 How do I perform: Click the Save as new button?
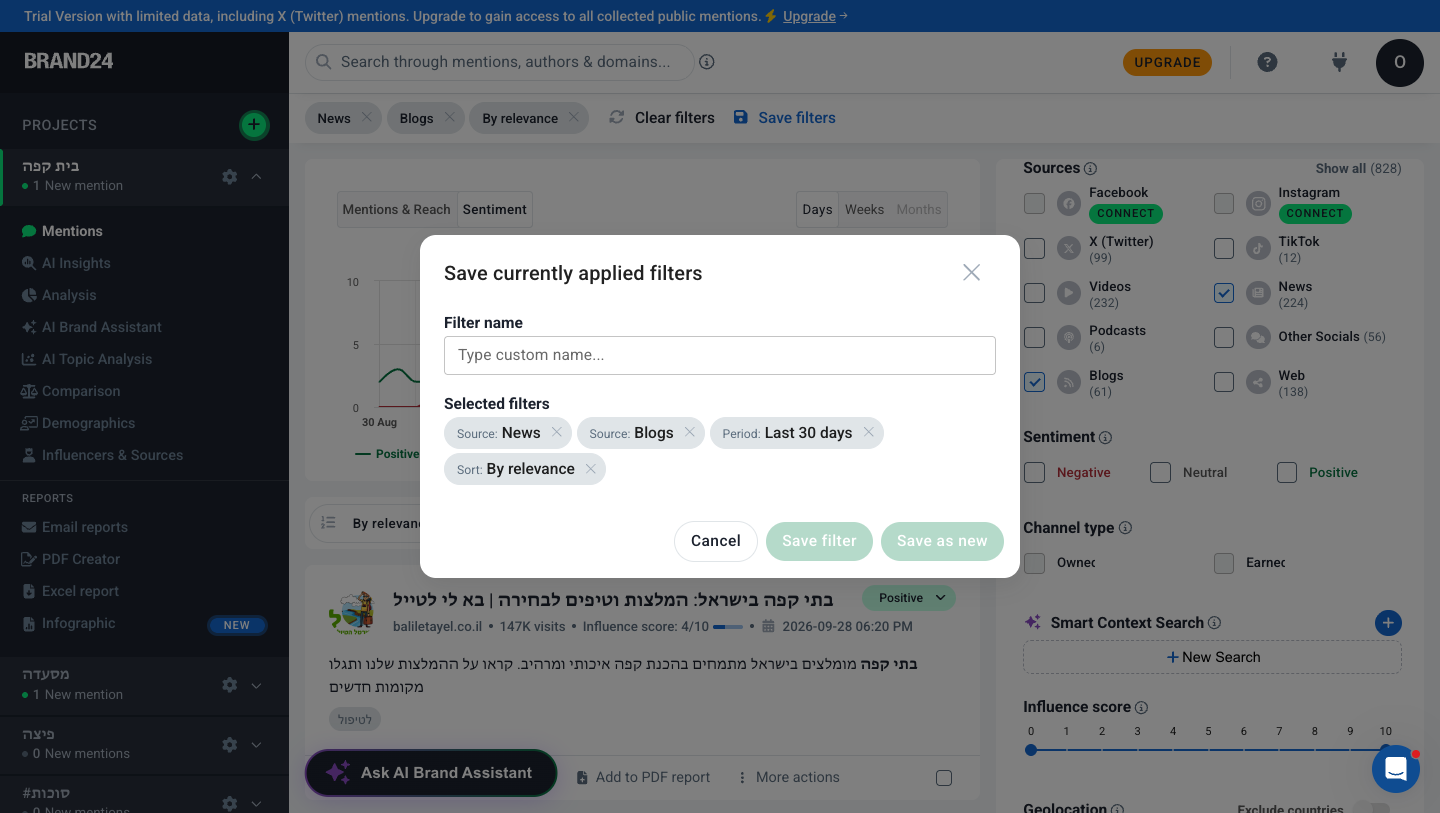pyautogui.click(x=942, y=541)
